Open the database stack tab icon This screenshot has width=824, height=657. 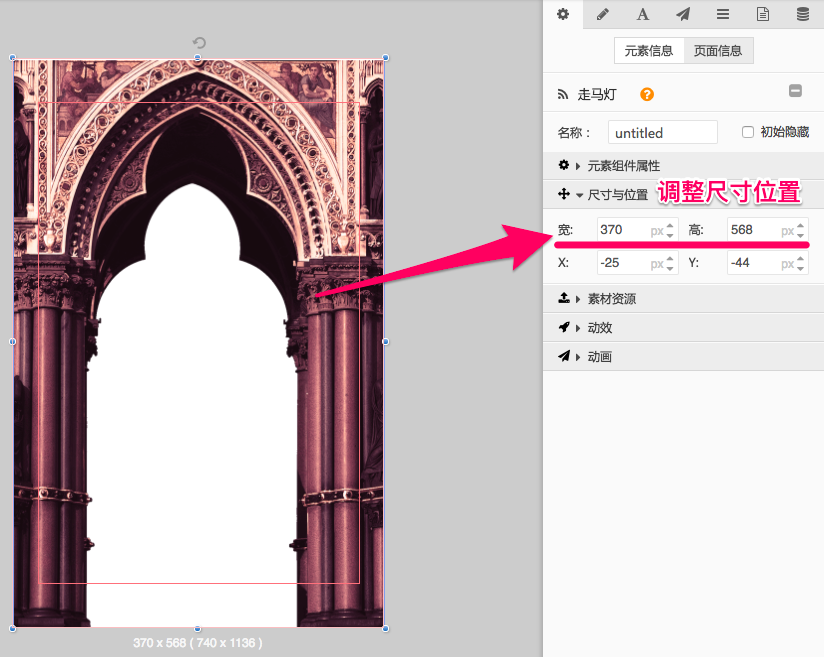point(803,14)
